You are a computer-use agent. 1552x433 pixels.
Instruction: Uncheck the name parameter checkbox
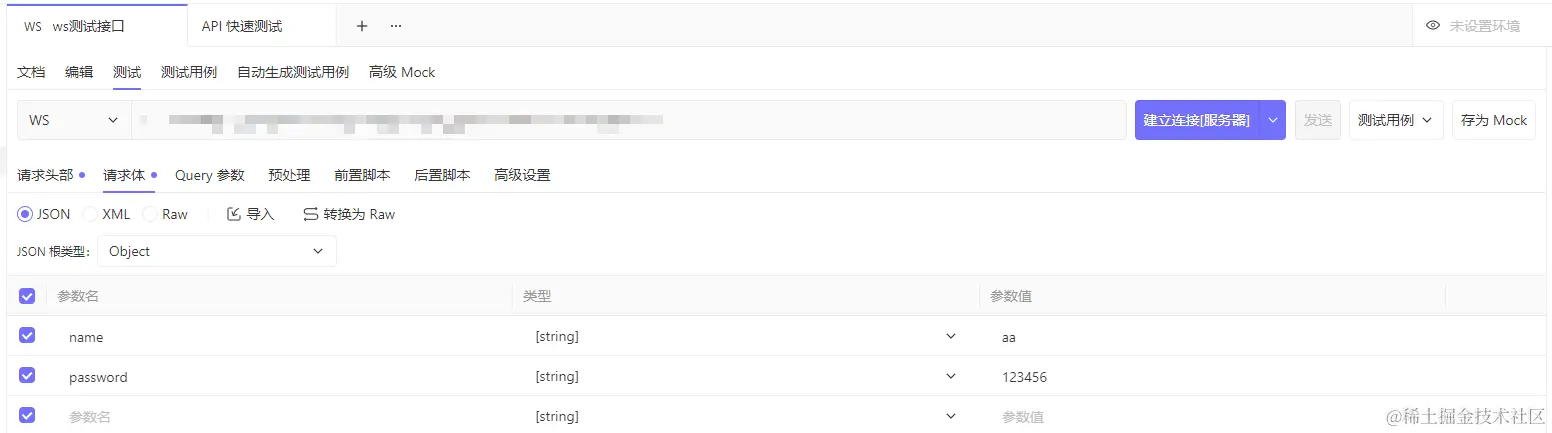tap(27, 336)
